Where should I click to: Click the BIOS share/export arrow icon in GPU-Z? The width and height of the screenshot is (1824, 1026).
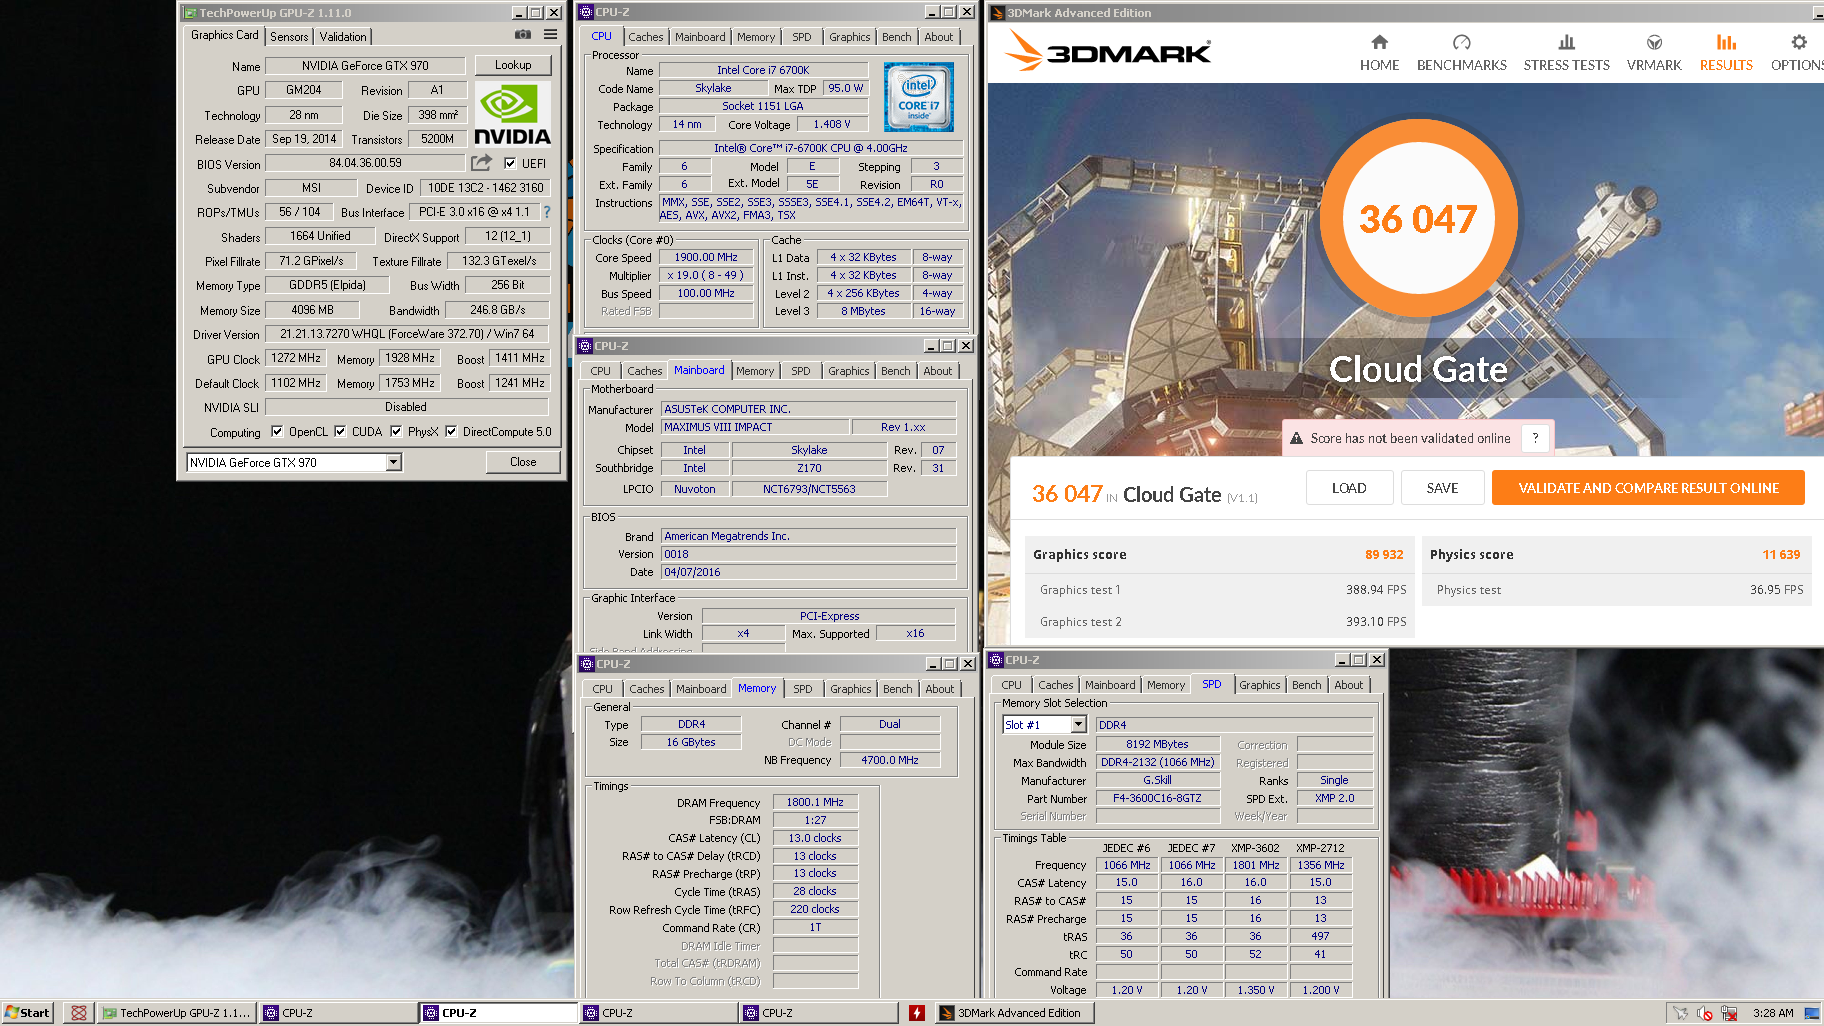pyautogui.click(x=482, y=163)
